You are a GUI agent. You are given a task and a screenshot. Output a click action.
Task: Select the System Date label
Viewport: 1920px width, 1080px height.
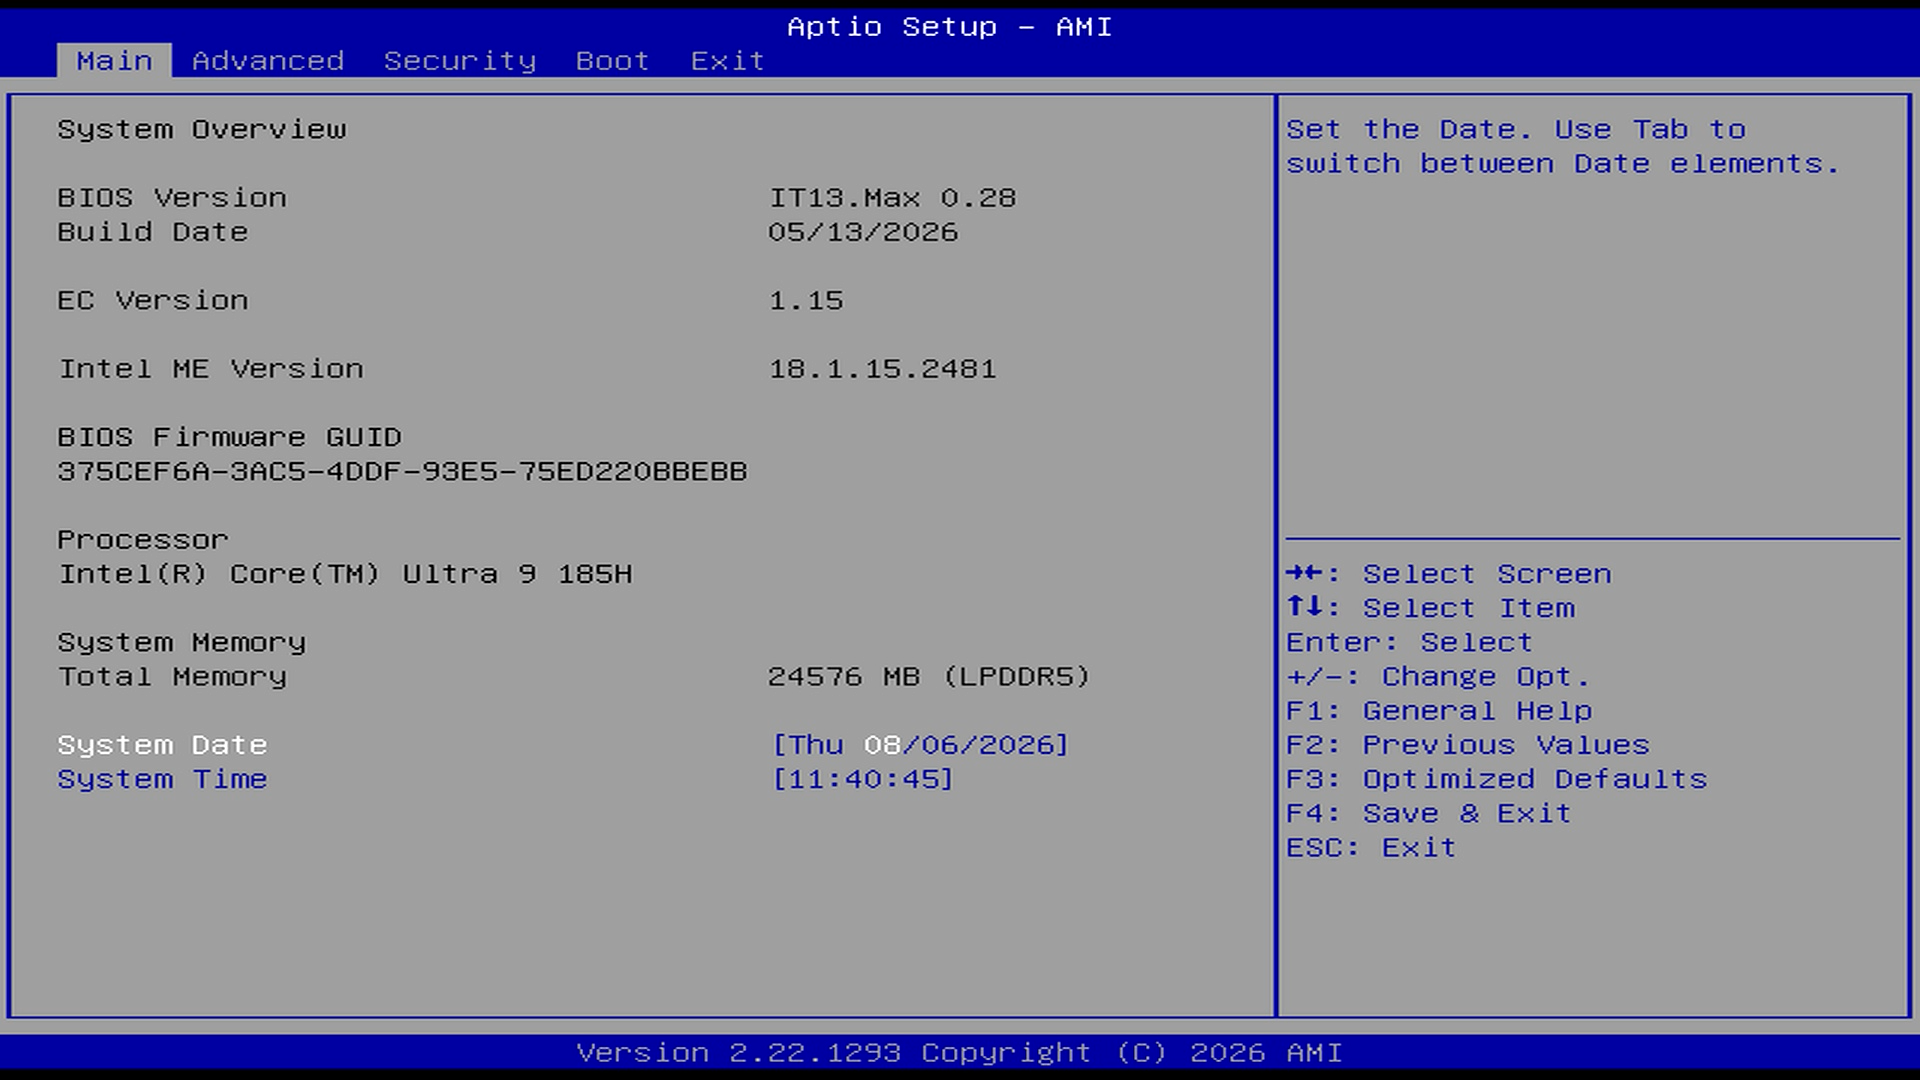[162, 745]
